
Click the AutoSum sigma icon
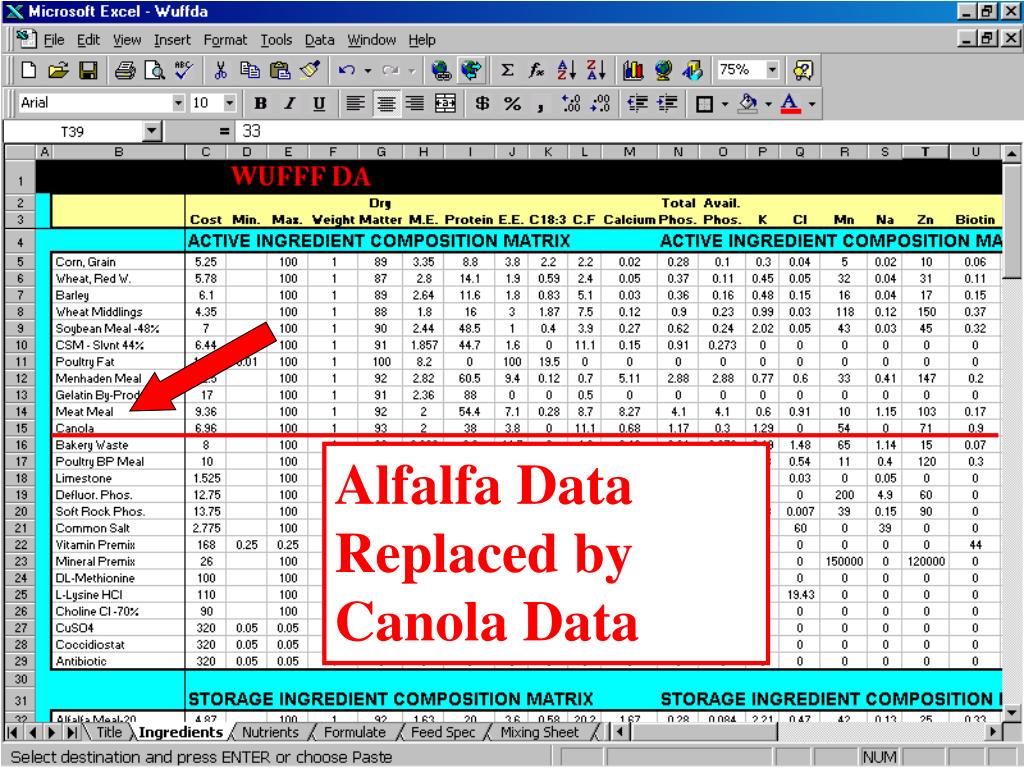[x=507, y=70]
